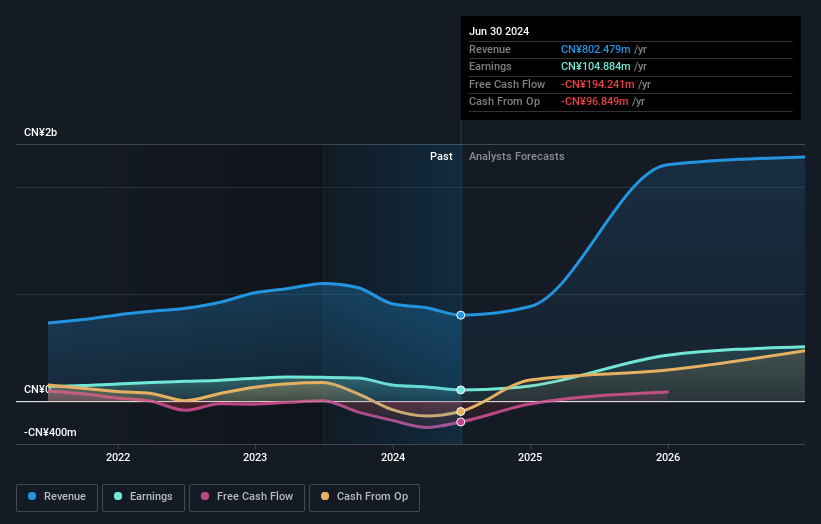This screenshot has height=524, width=821.
Task: Select the Earnings data point marker on the chart
Action: (x=461, y=390)
